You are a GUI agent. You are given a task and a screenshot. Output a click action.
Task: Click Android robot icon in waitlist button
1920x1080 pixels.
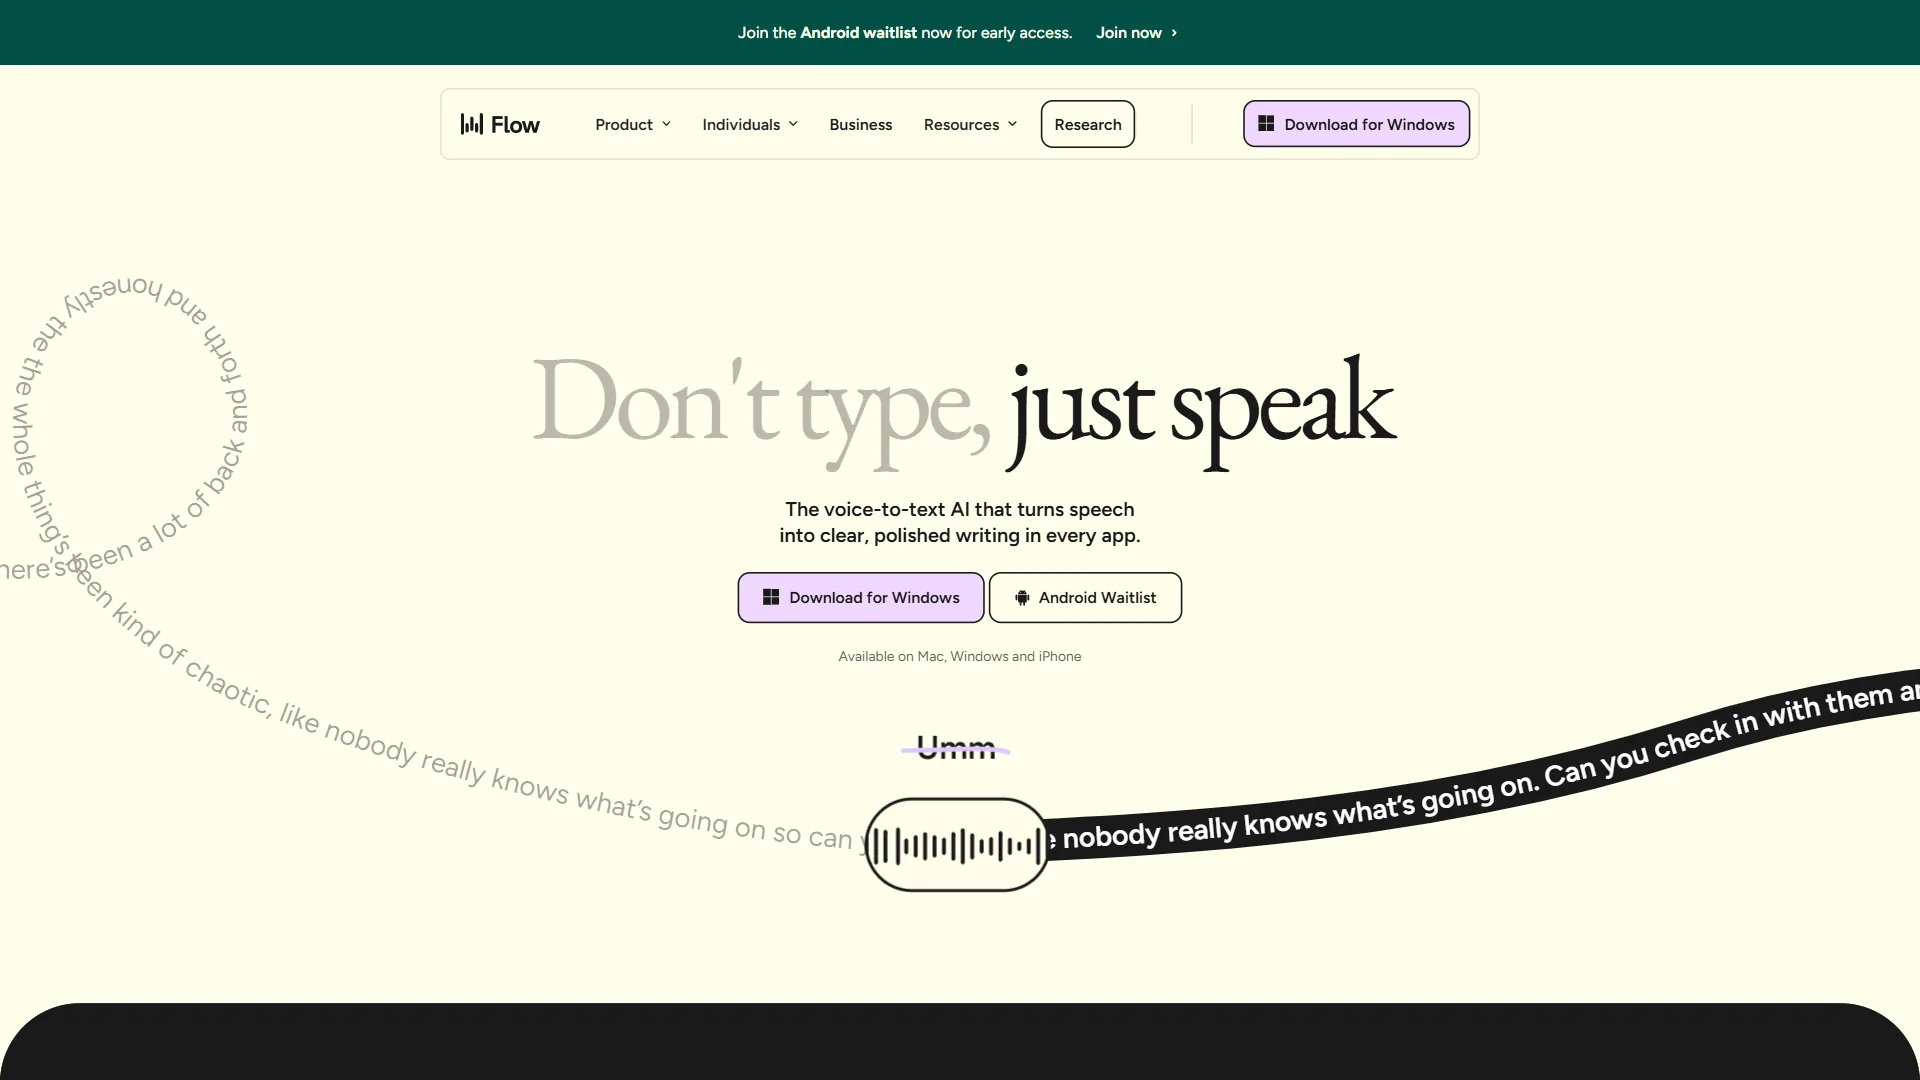coord(1022,598)
